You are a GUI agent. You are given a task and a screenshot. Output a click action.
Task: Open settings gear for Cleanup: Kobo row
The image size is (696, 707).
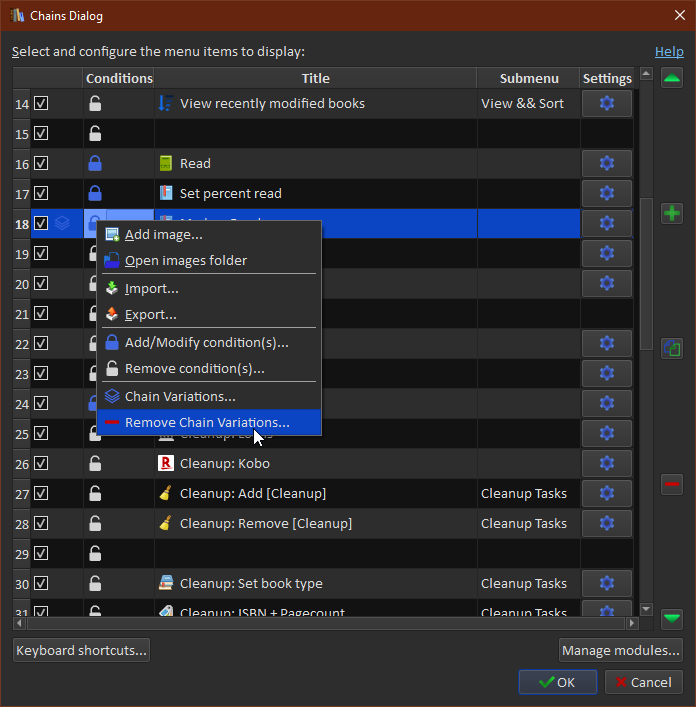pyautogui.click(x=606, y=463)
